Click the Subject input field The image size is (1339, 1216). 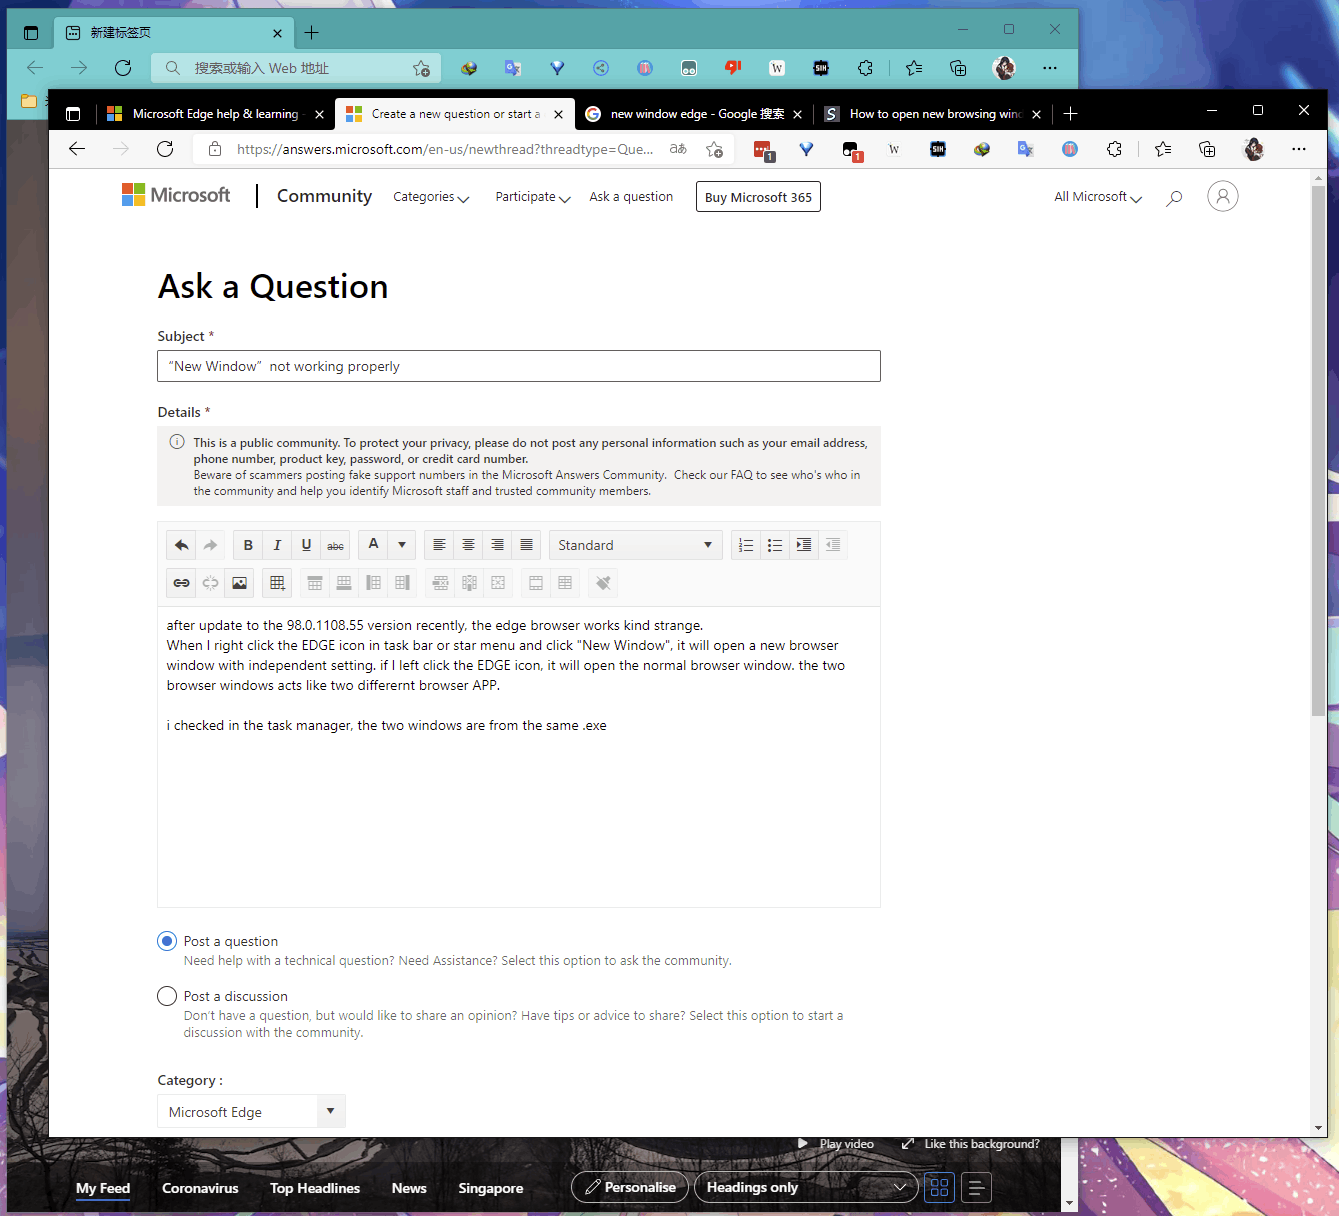click(x=519, y=366)
